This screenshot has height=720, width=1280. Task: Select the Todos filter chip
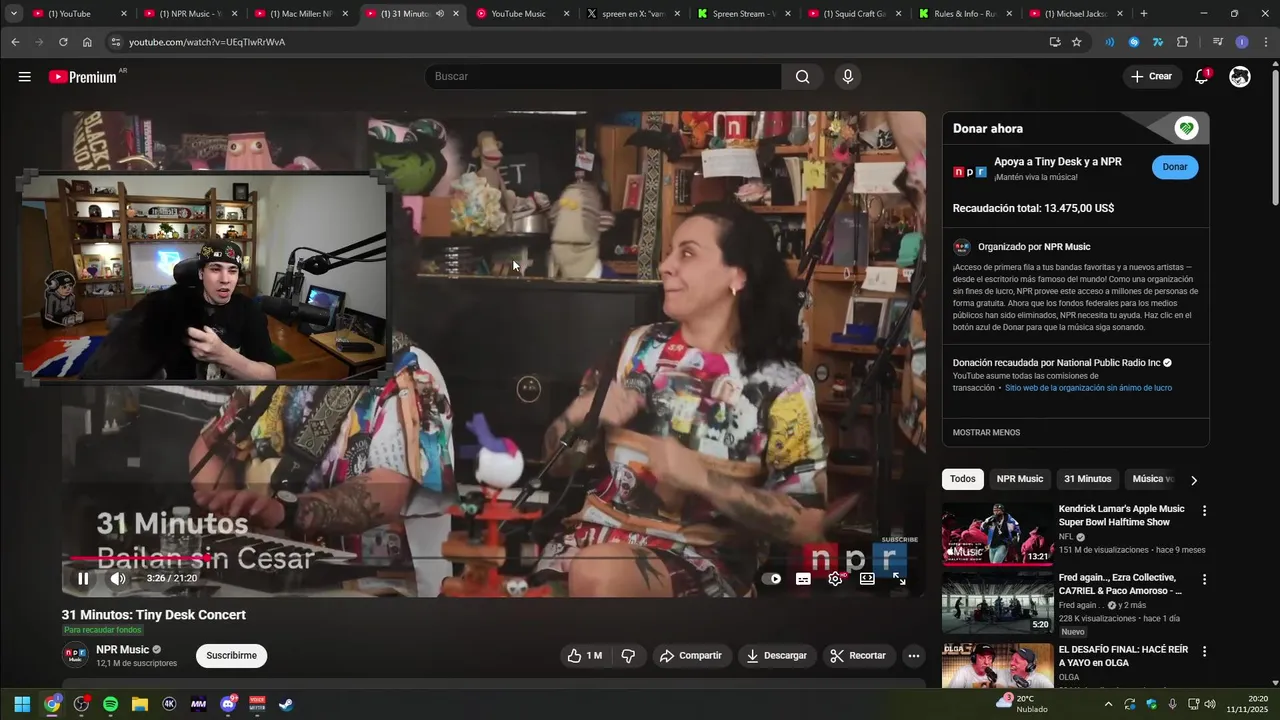(x=963, y=479)
